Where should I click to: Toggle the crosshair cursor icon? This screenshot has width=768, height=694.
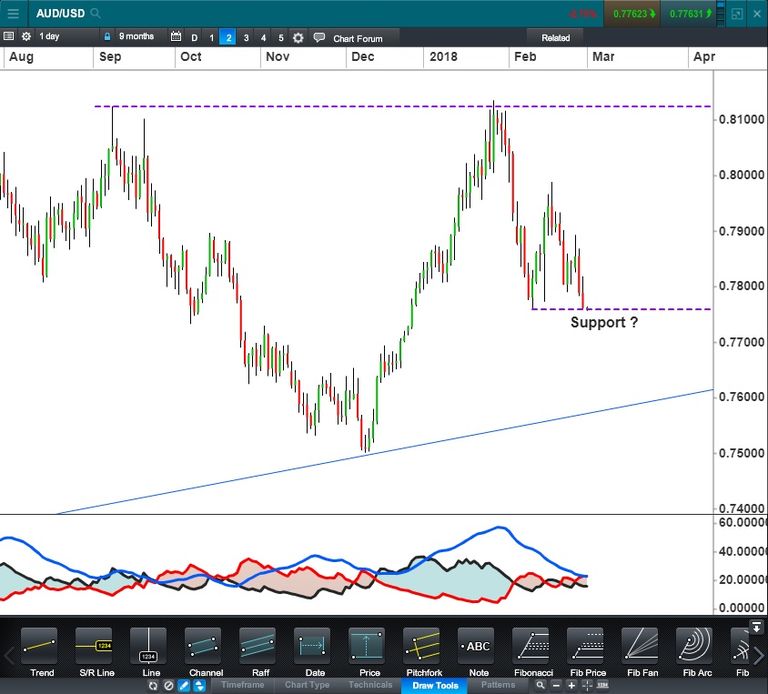pyautogui.click(x=587, y=686)
